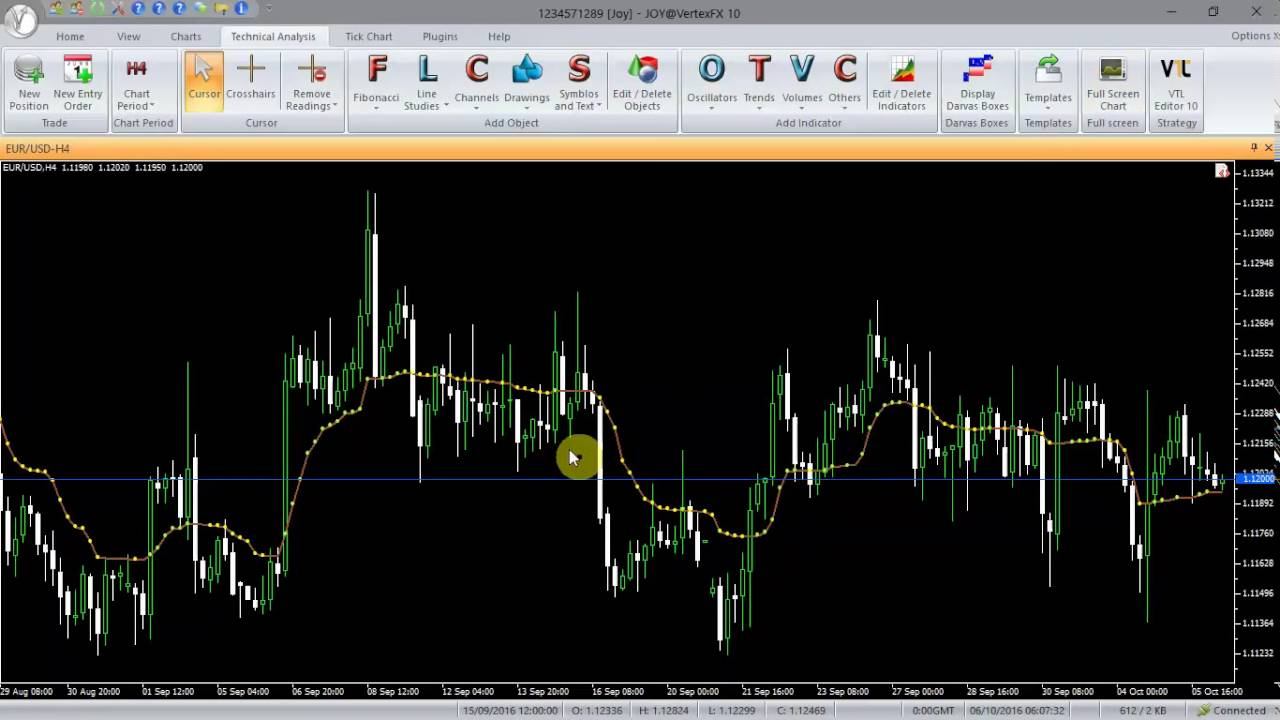The height and width of the screenshot is (720, 1280).
Task: Open Edit / Delete Objects
Action: pos(642,83)
